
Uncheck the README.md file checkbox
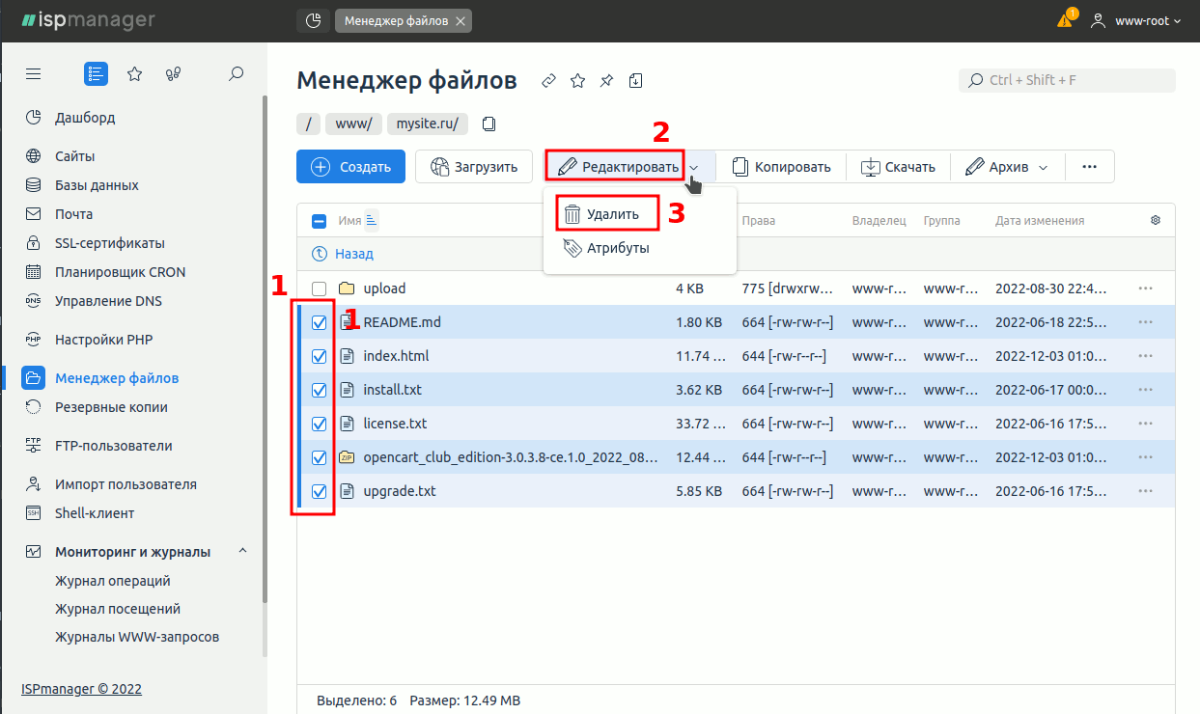(319, 323)
